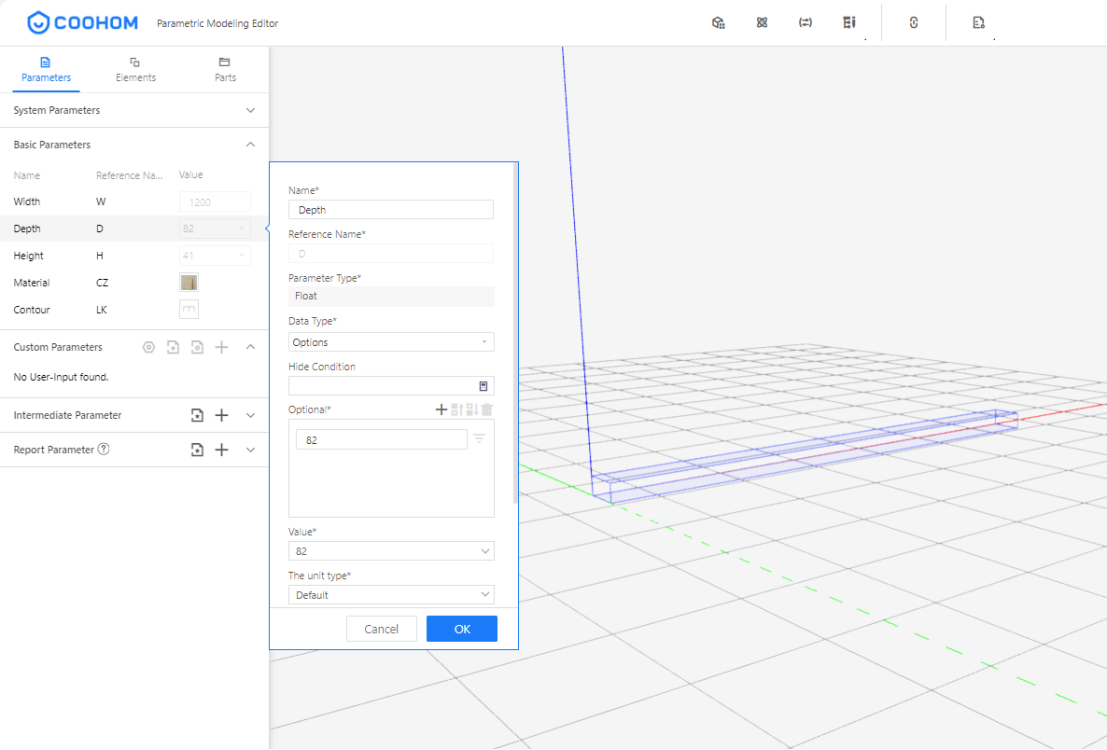Click the swap arrows in parentheses icon
The height and width of the screenshot is (750, 1107).
[805, 23]
